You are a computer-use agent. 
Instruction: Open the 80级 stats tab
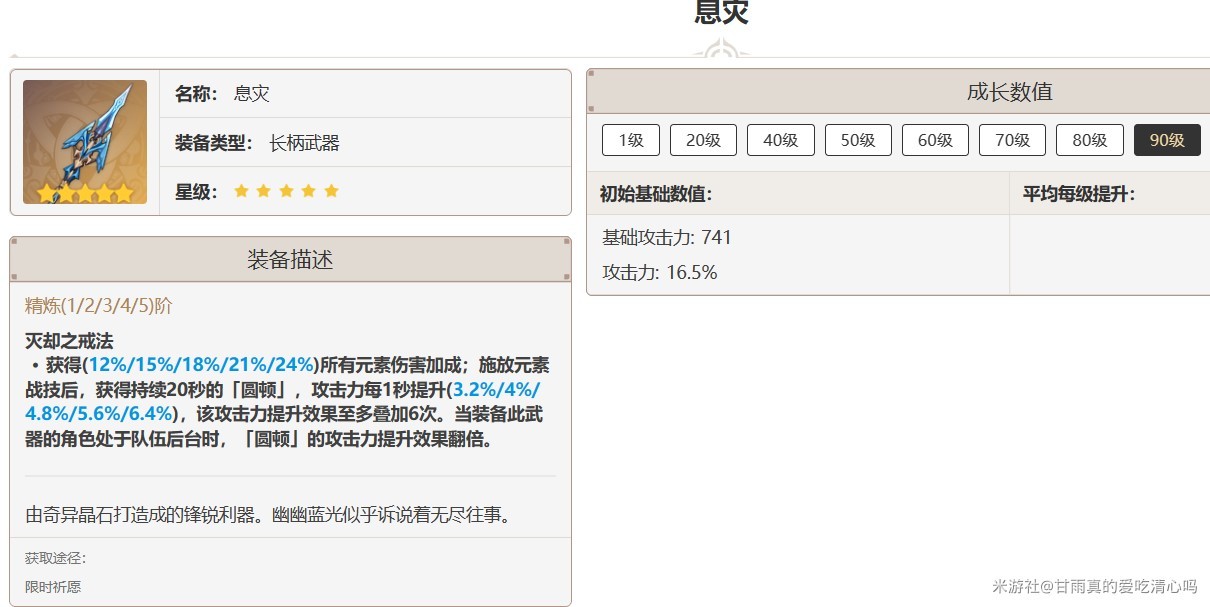click(x=1089, y=140)
